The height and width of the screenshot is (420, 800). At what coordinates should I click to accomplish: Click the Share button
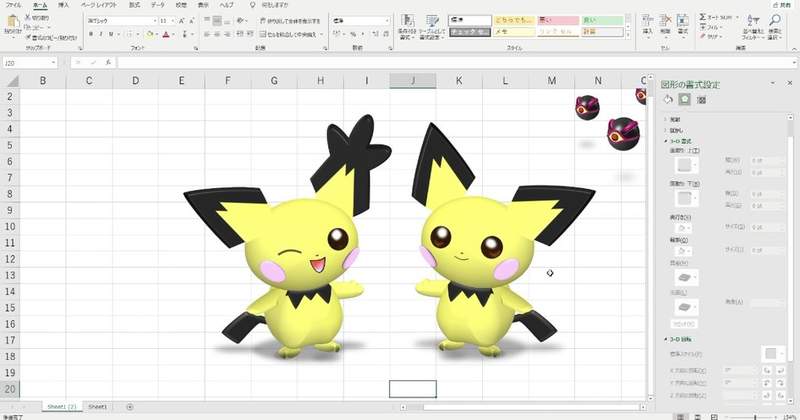click(782, 5)
